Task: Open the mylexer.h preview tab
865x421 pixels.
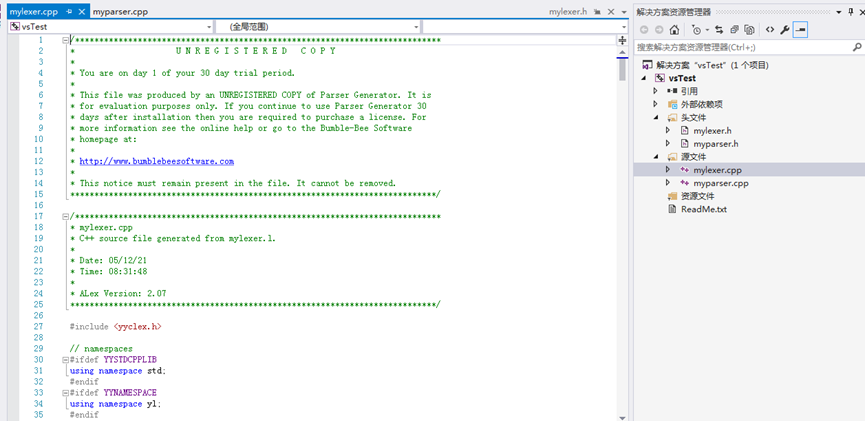Action: (568, 12)
